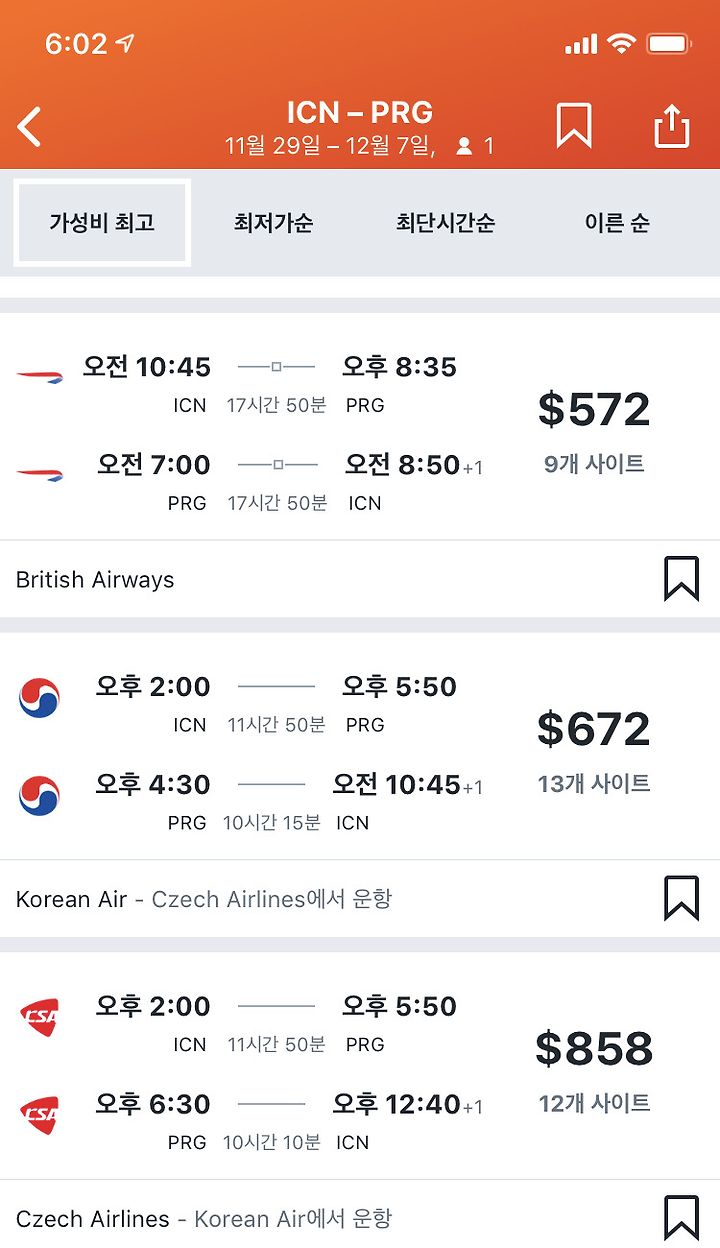The image size is (720, 1248).
Task: Switch to 최단시간순 sort tab
Action: (445, 222)
